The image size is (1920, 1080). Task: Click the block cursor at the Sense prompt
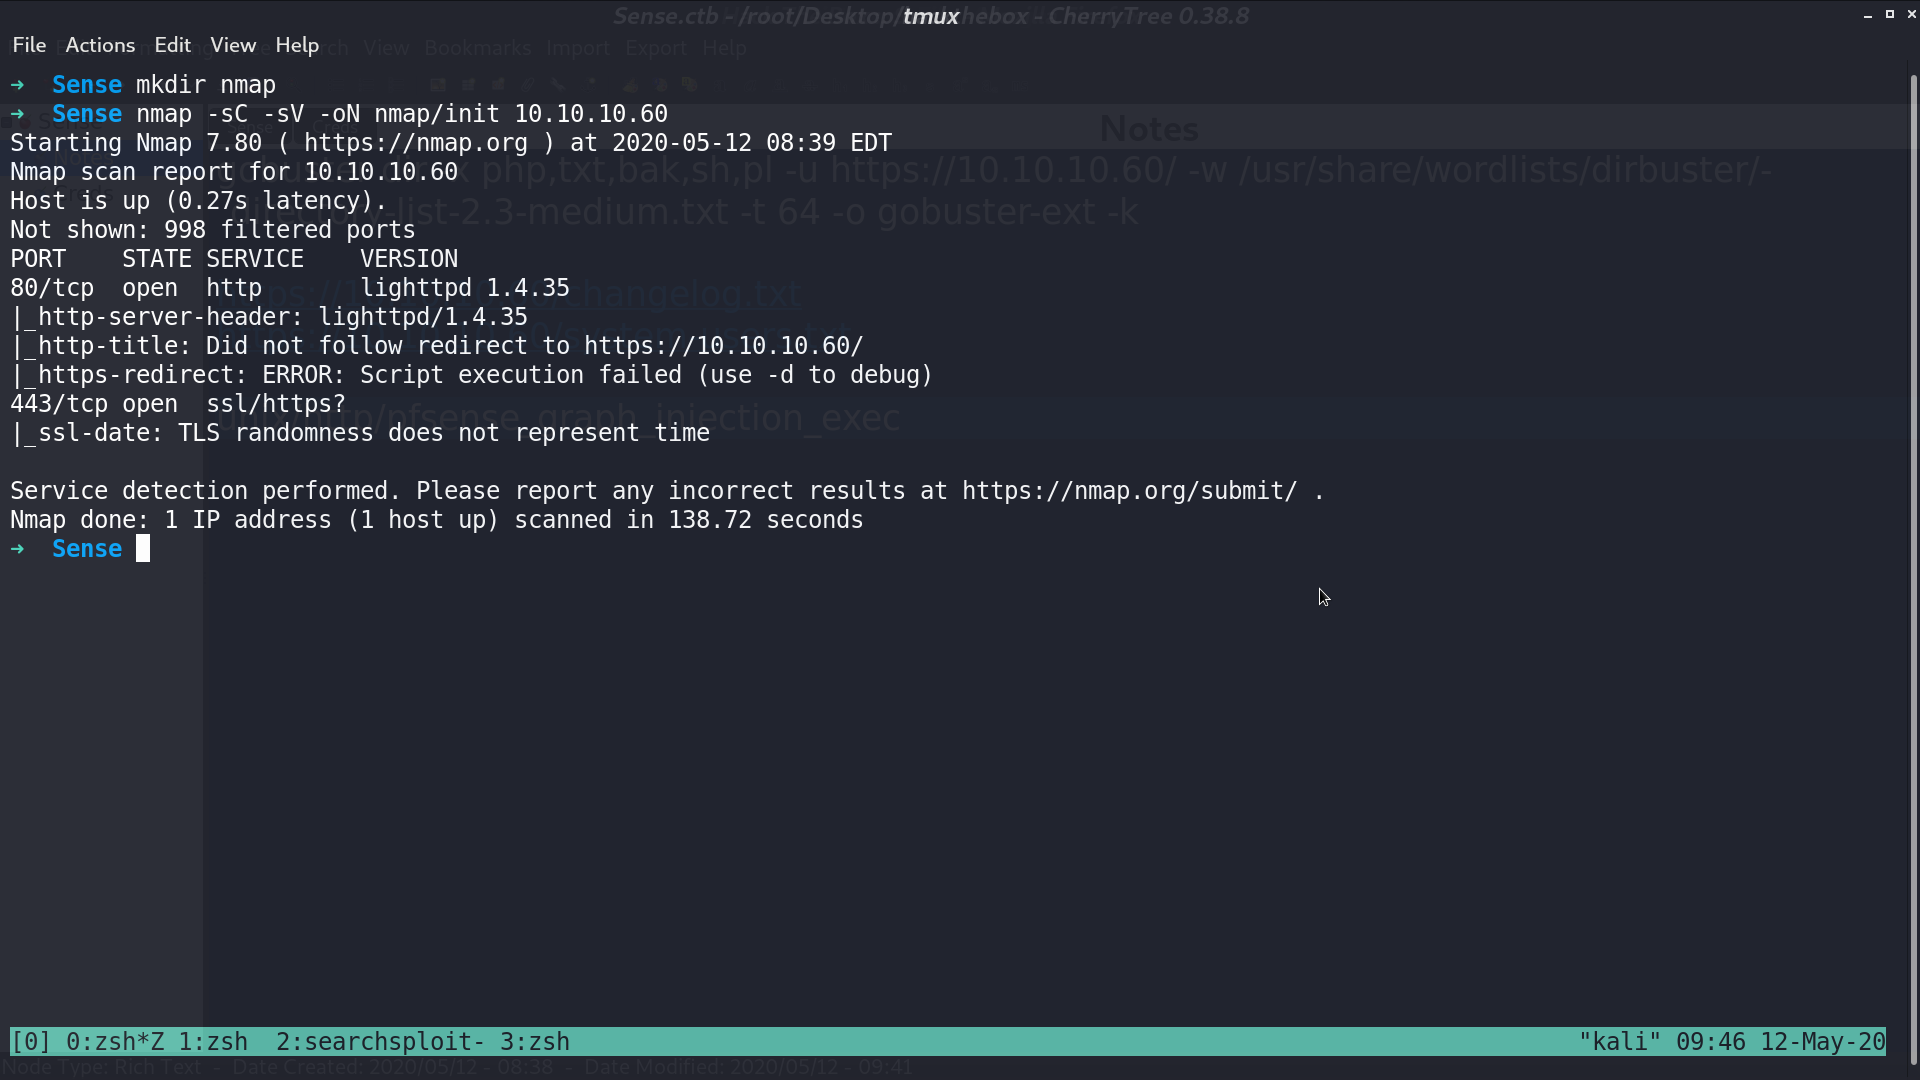[x=143, y=549]
